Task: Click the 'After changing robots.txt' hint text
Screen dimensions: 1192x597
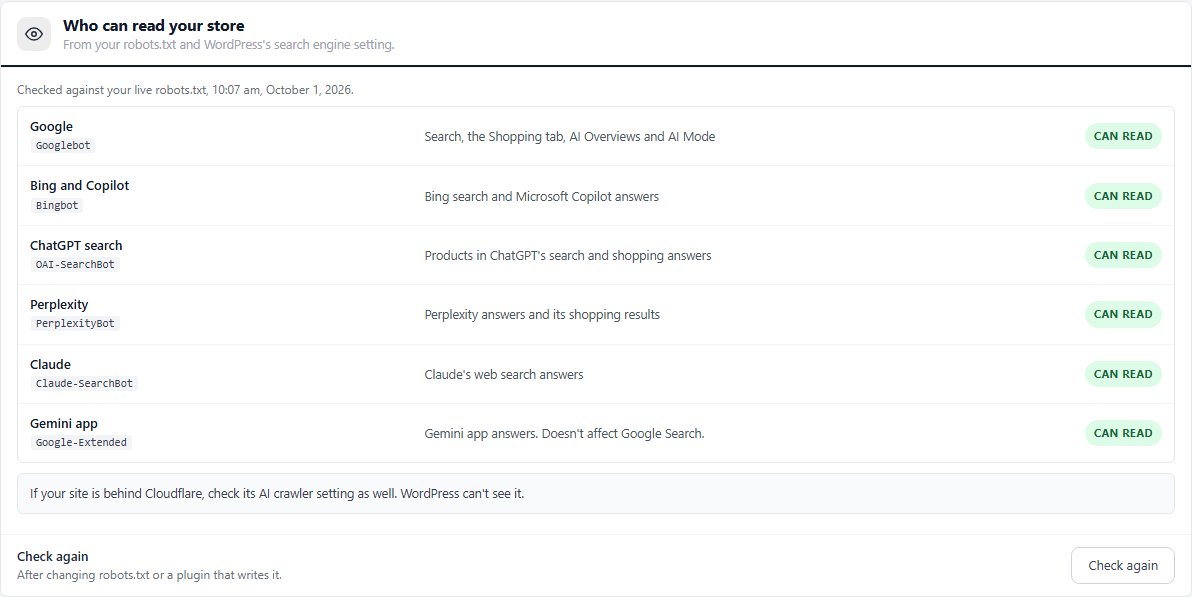Action: 150,575
